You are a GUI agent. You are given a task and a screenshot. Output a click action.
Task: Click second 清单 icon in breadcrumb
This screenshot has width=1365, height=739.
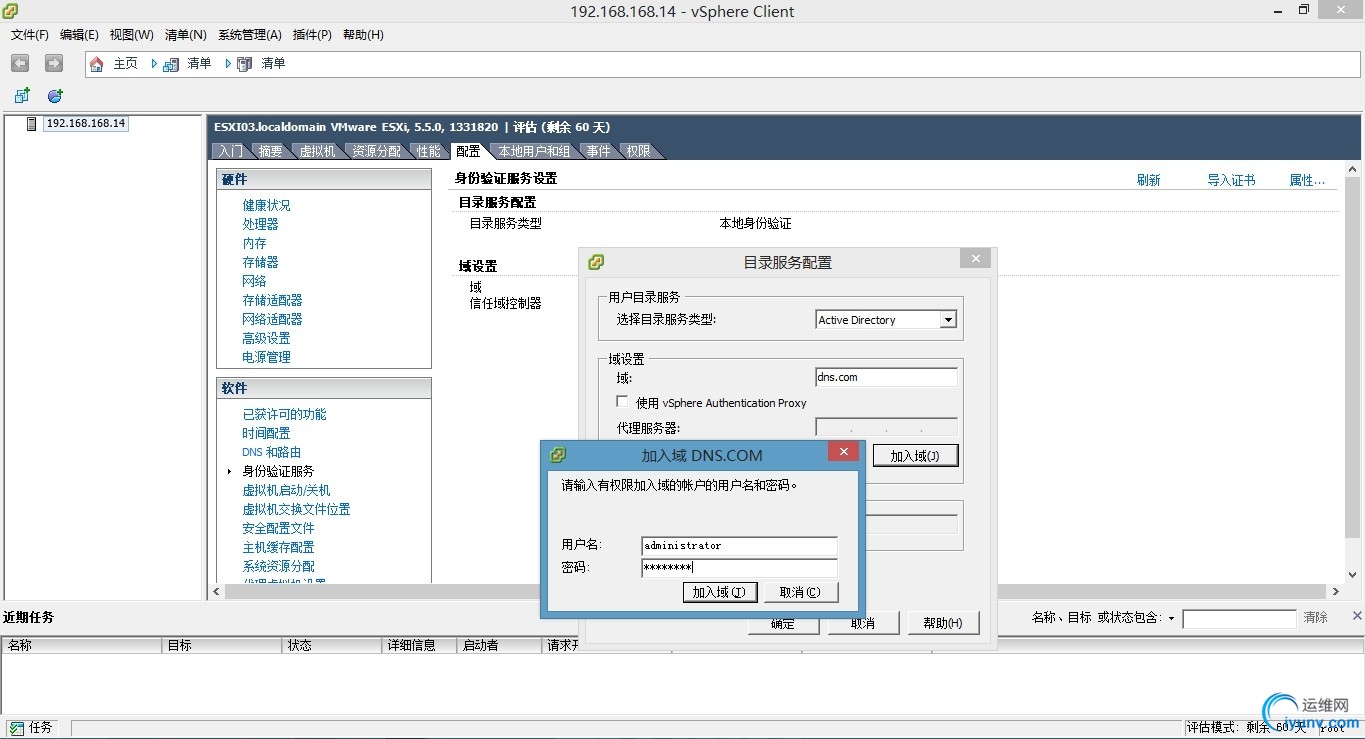click(245, 64)
